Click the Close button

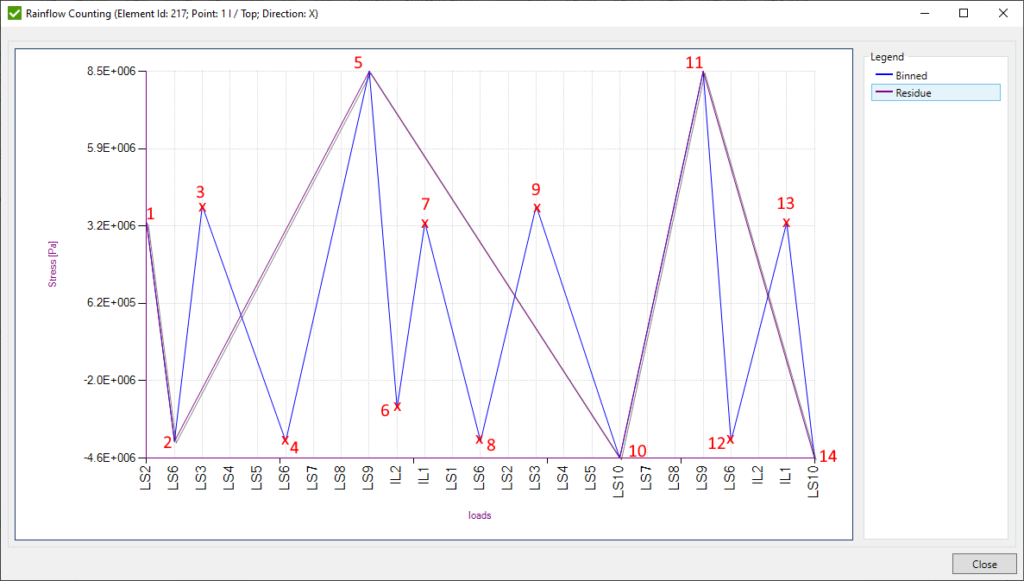(x=984, y=563)
